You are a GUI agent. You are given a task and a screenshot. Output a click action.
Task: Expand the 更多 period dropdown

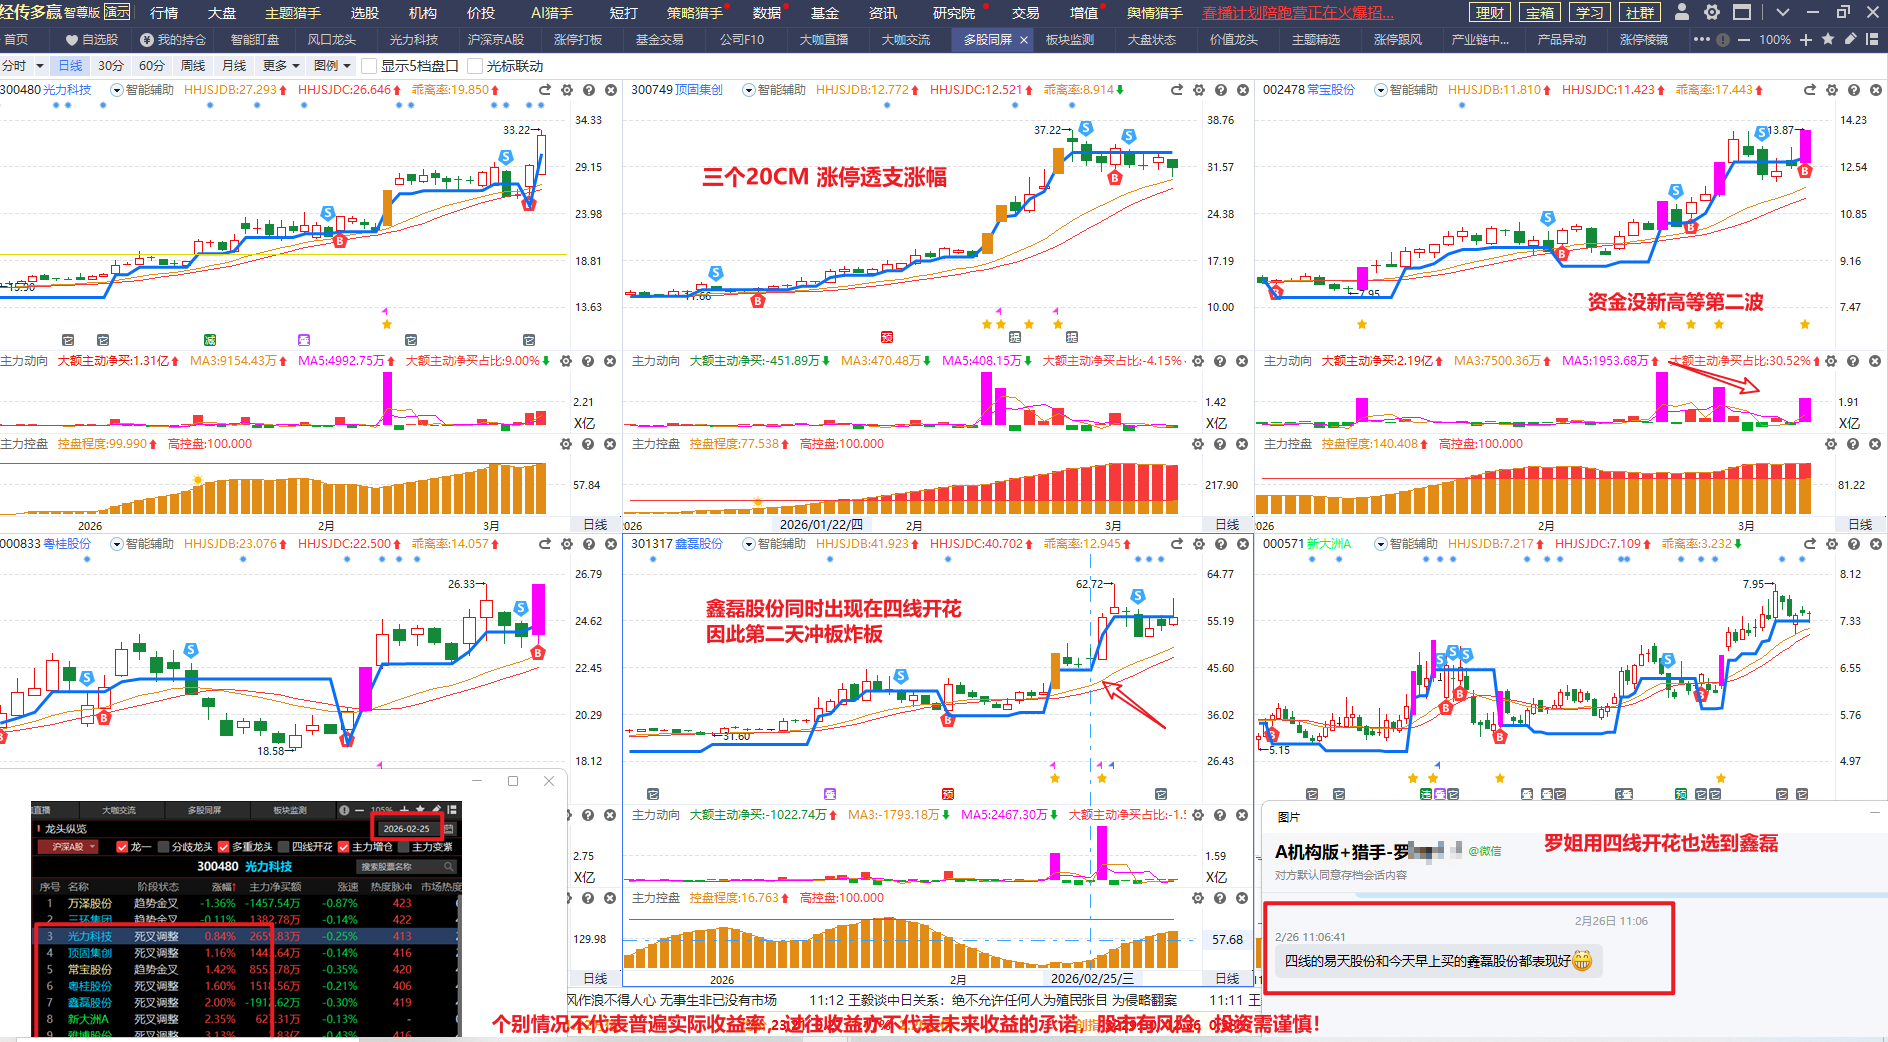pos(281,66)
